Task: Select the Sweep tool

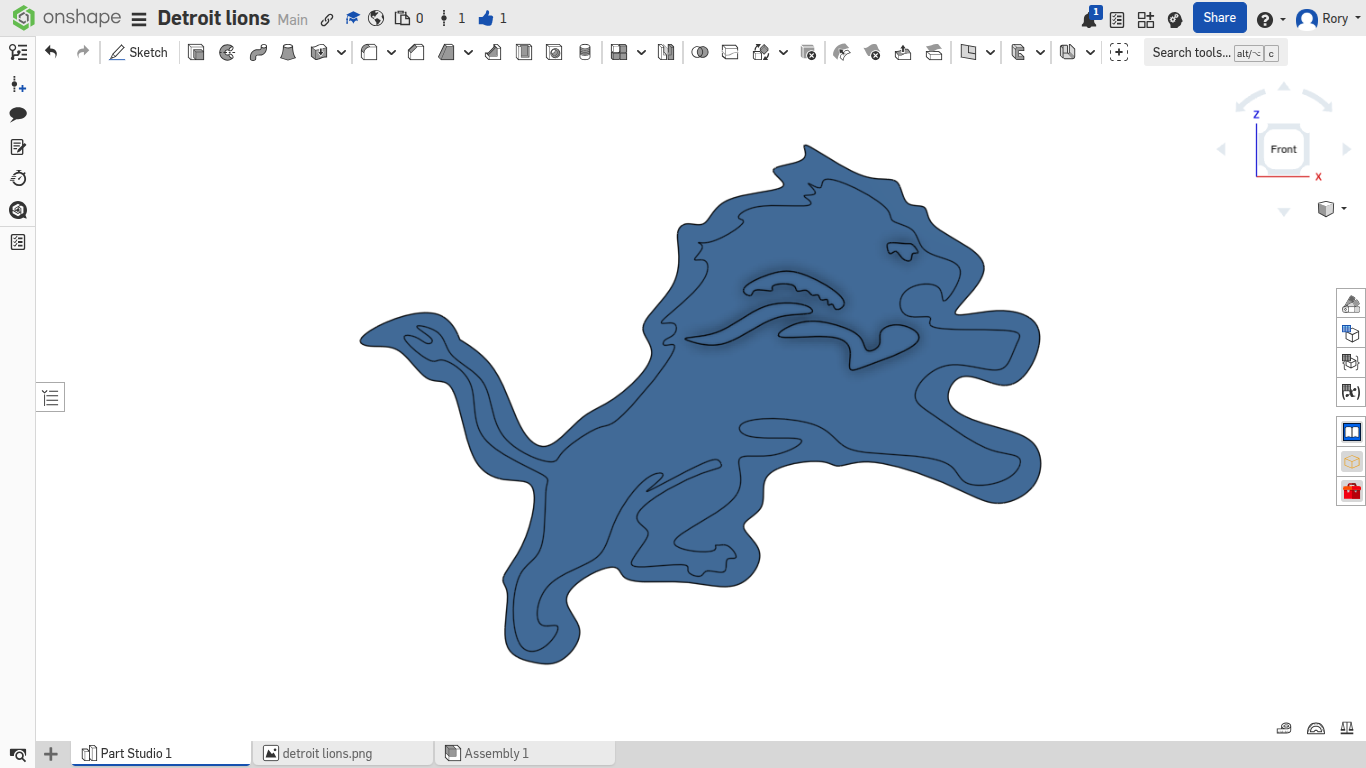Action: 258,52
